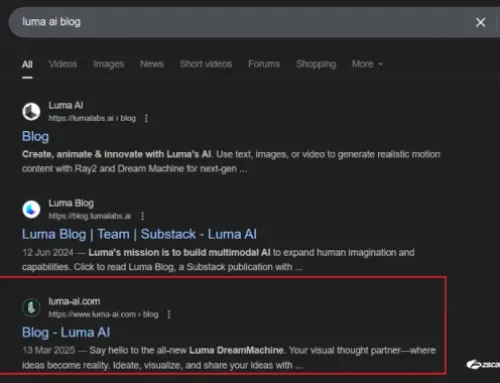Screen dimensions: 500x383
Task: Switch to the Images tab
Action: [x=108, y=64]
